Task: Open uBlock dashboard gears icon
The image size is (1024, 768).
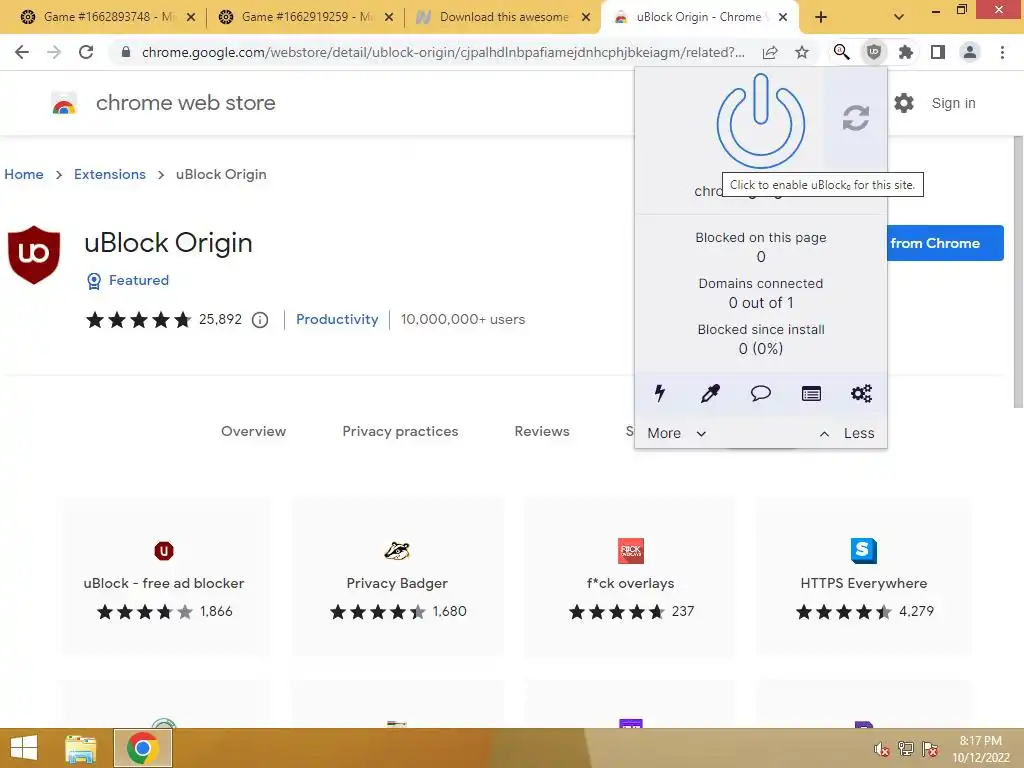Action: click(x=861, y=393)
